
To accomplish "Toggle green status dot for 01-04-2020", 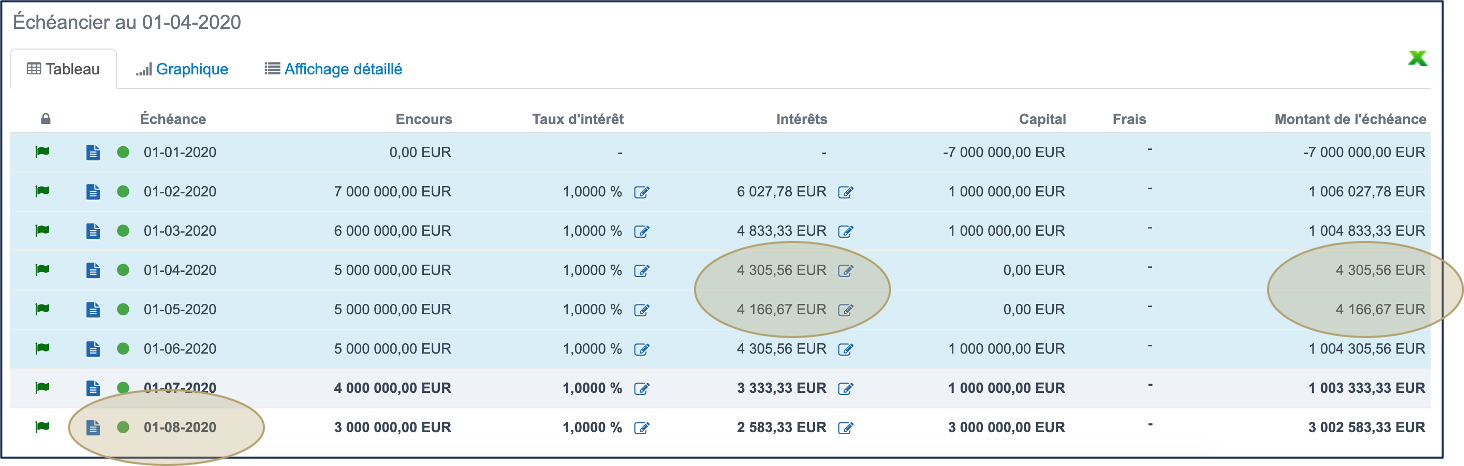I will pos(123,270).
